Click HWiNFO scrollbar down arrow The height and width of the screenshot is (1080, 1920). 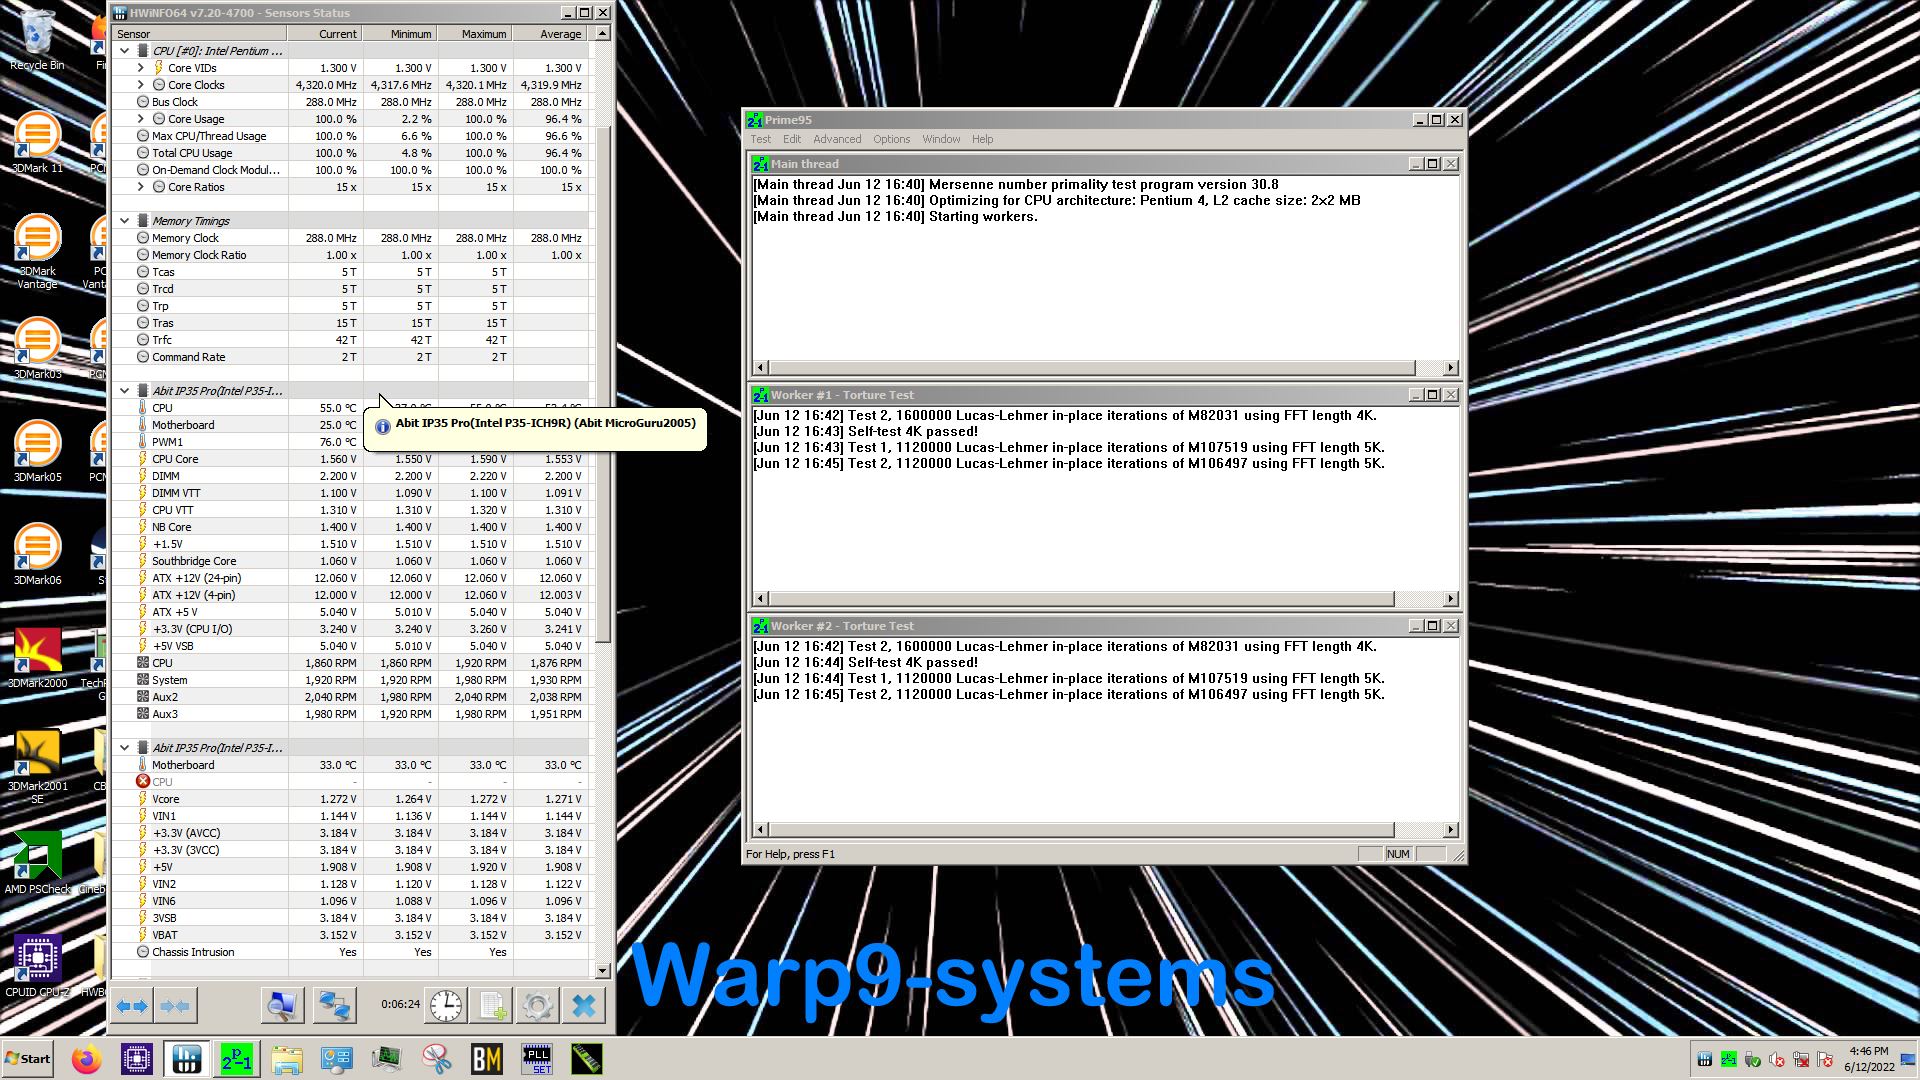(602, 971)
